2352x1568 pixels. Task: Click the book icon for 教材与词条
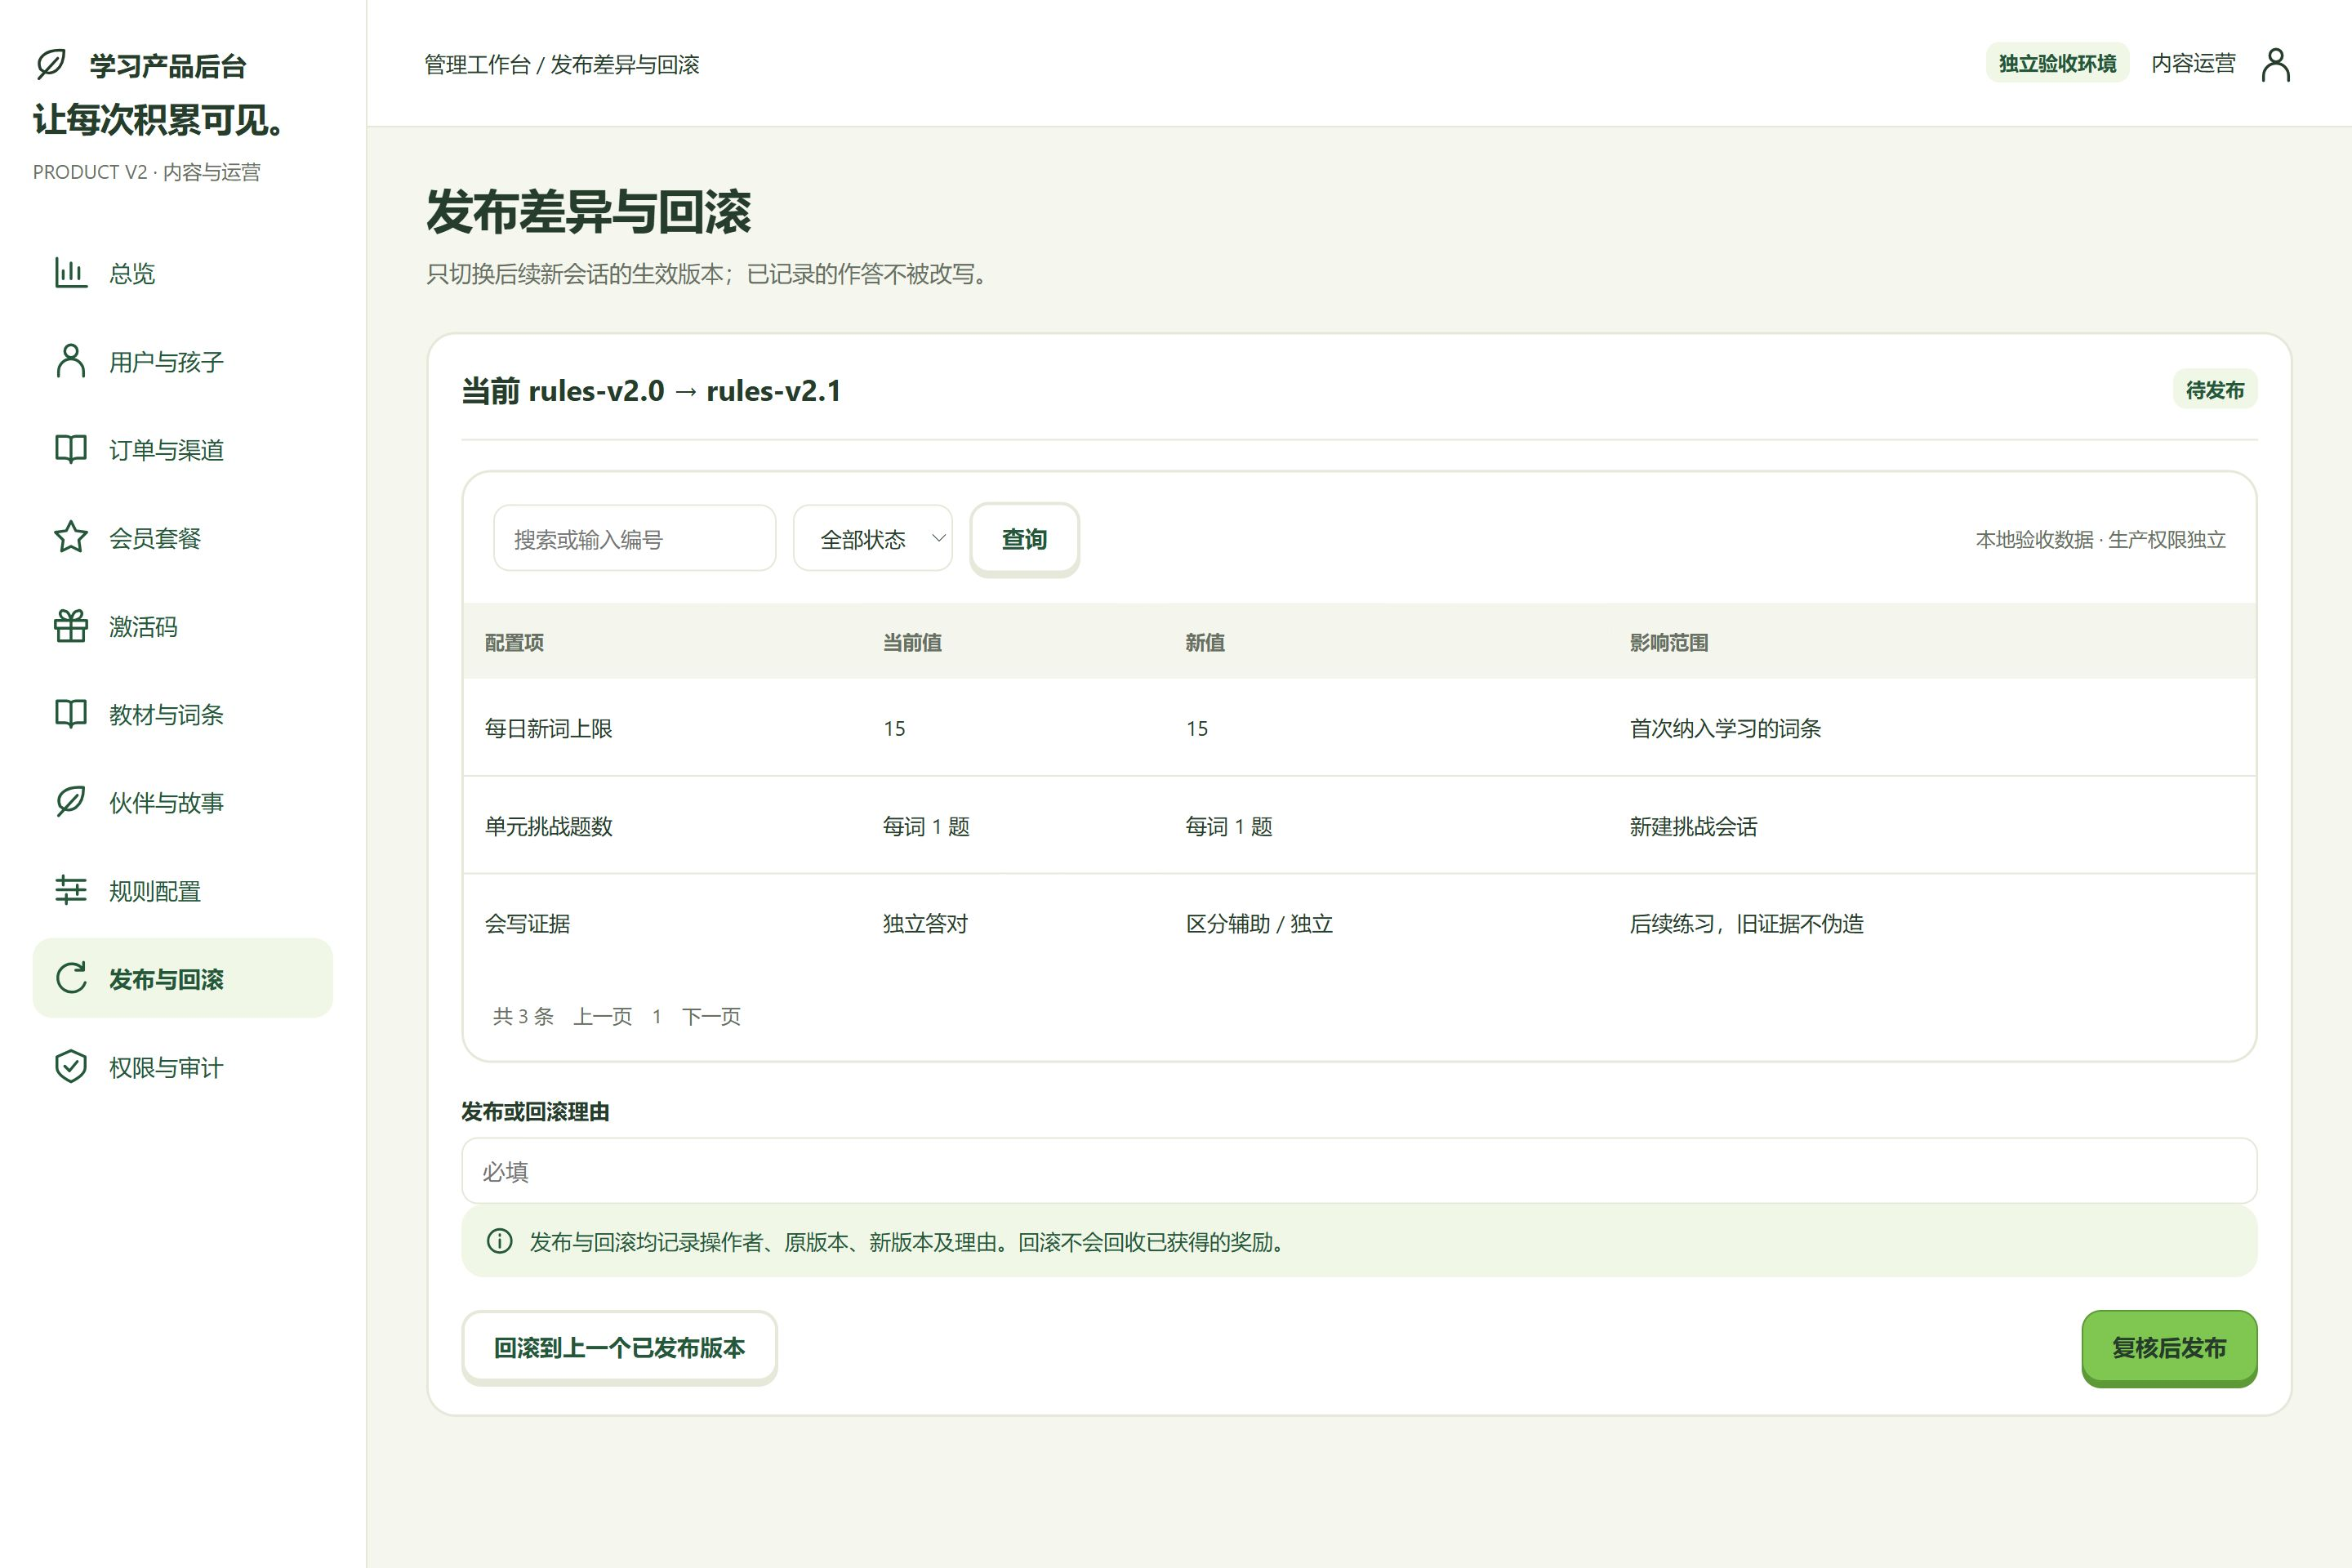(x=71, y=713)
